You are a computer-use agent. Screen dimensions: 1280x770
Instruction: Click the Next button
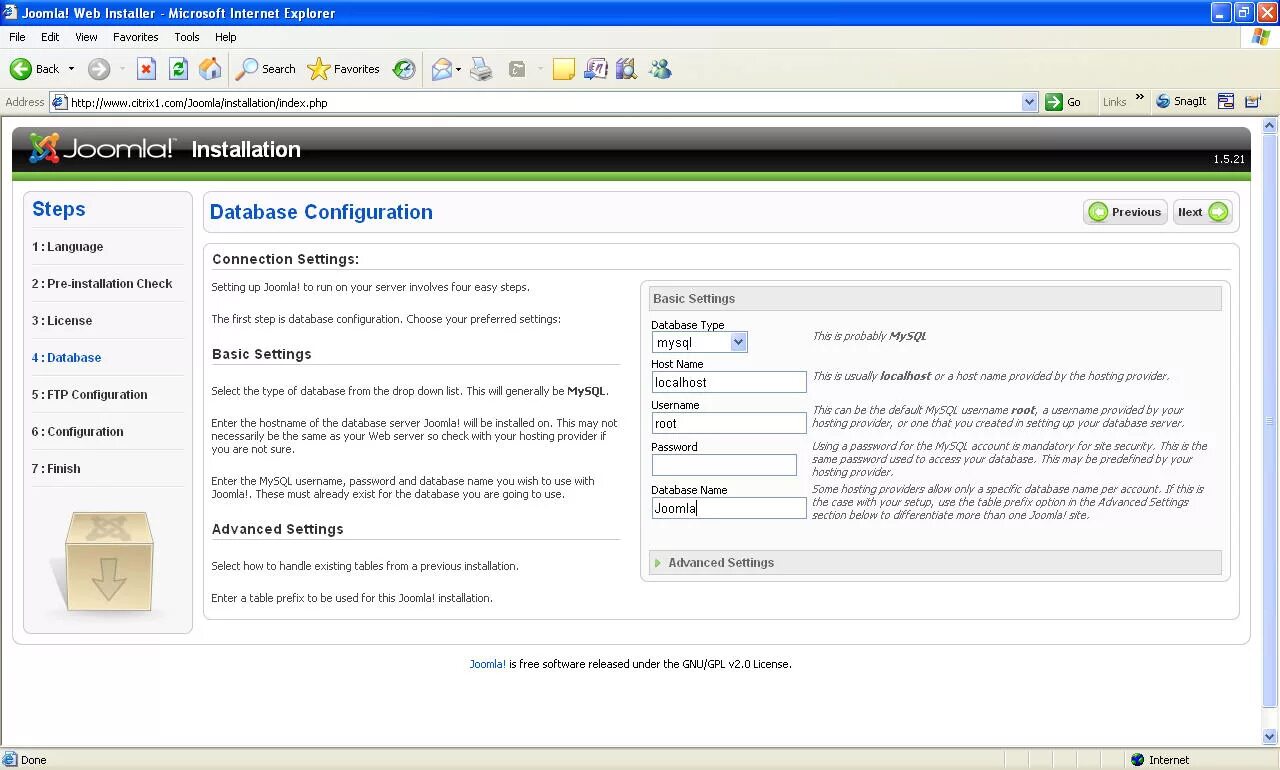[1202, 212]
